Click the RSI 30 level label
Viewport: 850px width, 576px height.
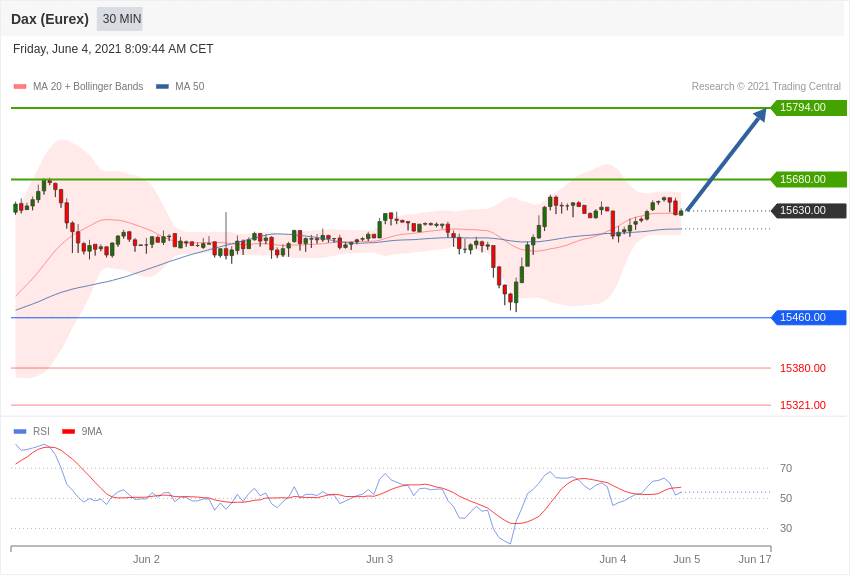coord(785,528)
